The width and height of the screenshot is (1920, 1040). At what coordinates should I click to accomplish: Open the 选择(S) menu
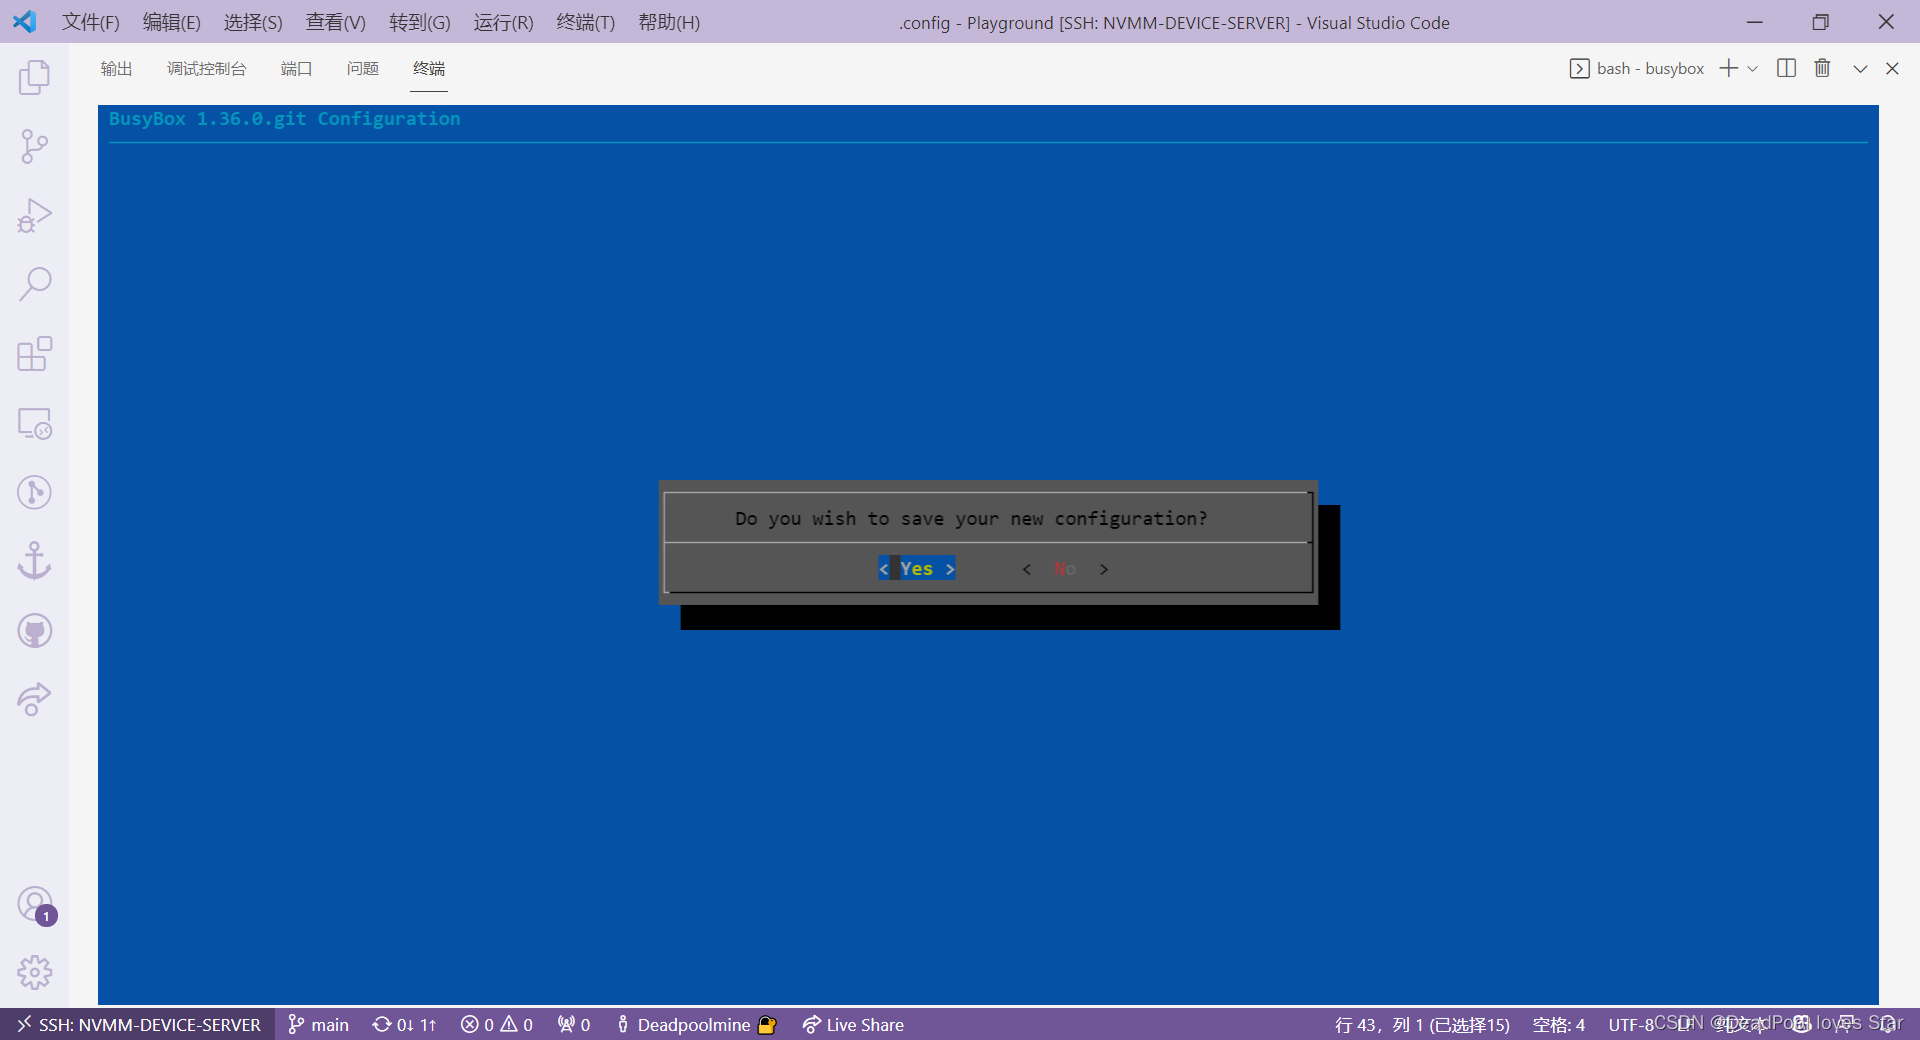[x=253, y=22]
